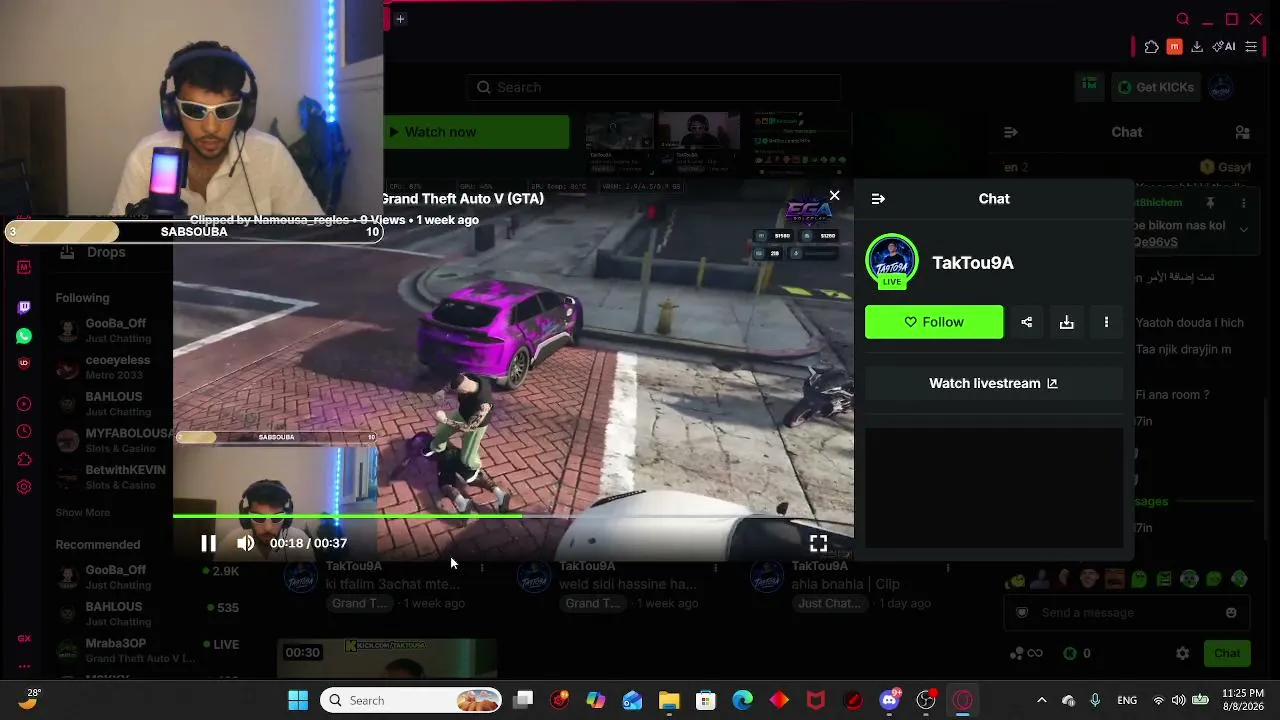Click the Windows taskbar Search box
The width and height of the screenshot is (1280, 720).
coord(412,700)
